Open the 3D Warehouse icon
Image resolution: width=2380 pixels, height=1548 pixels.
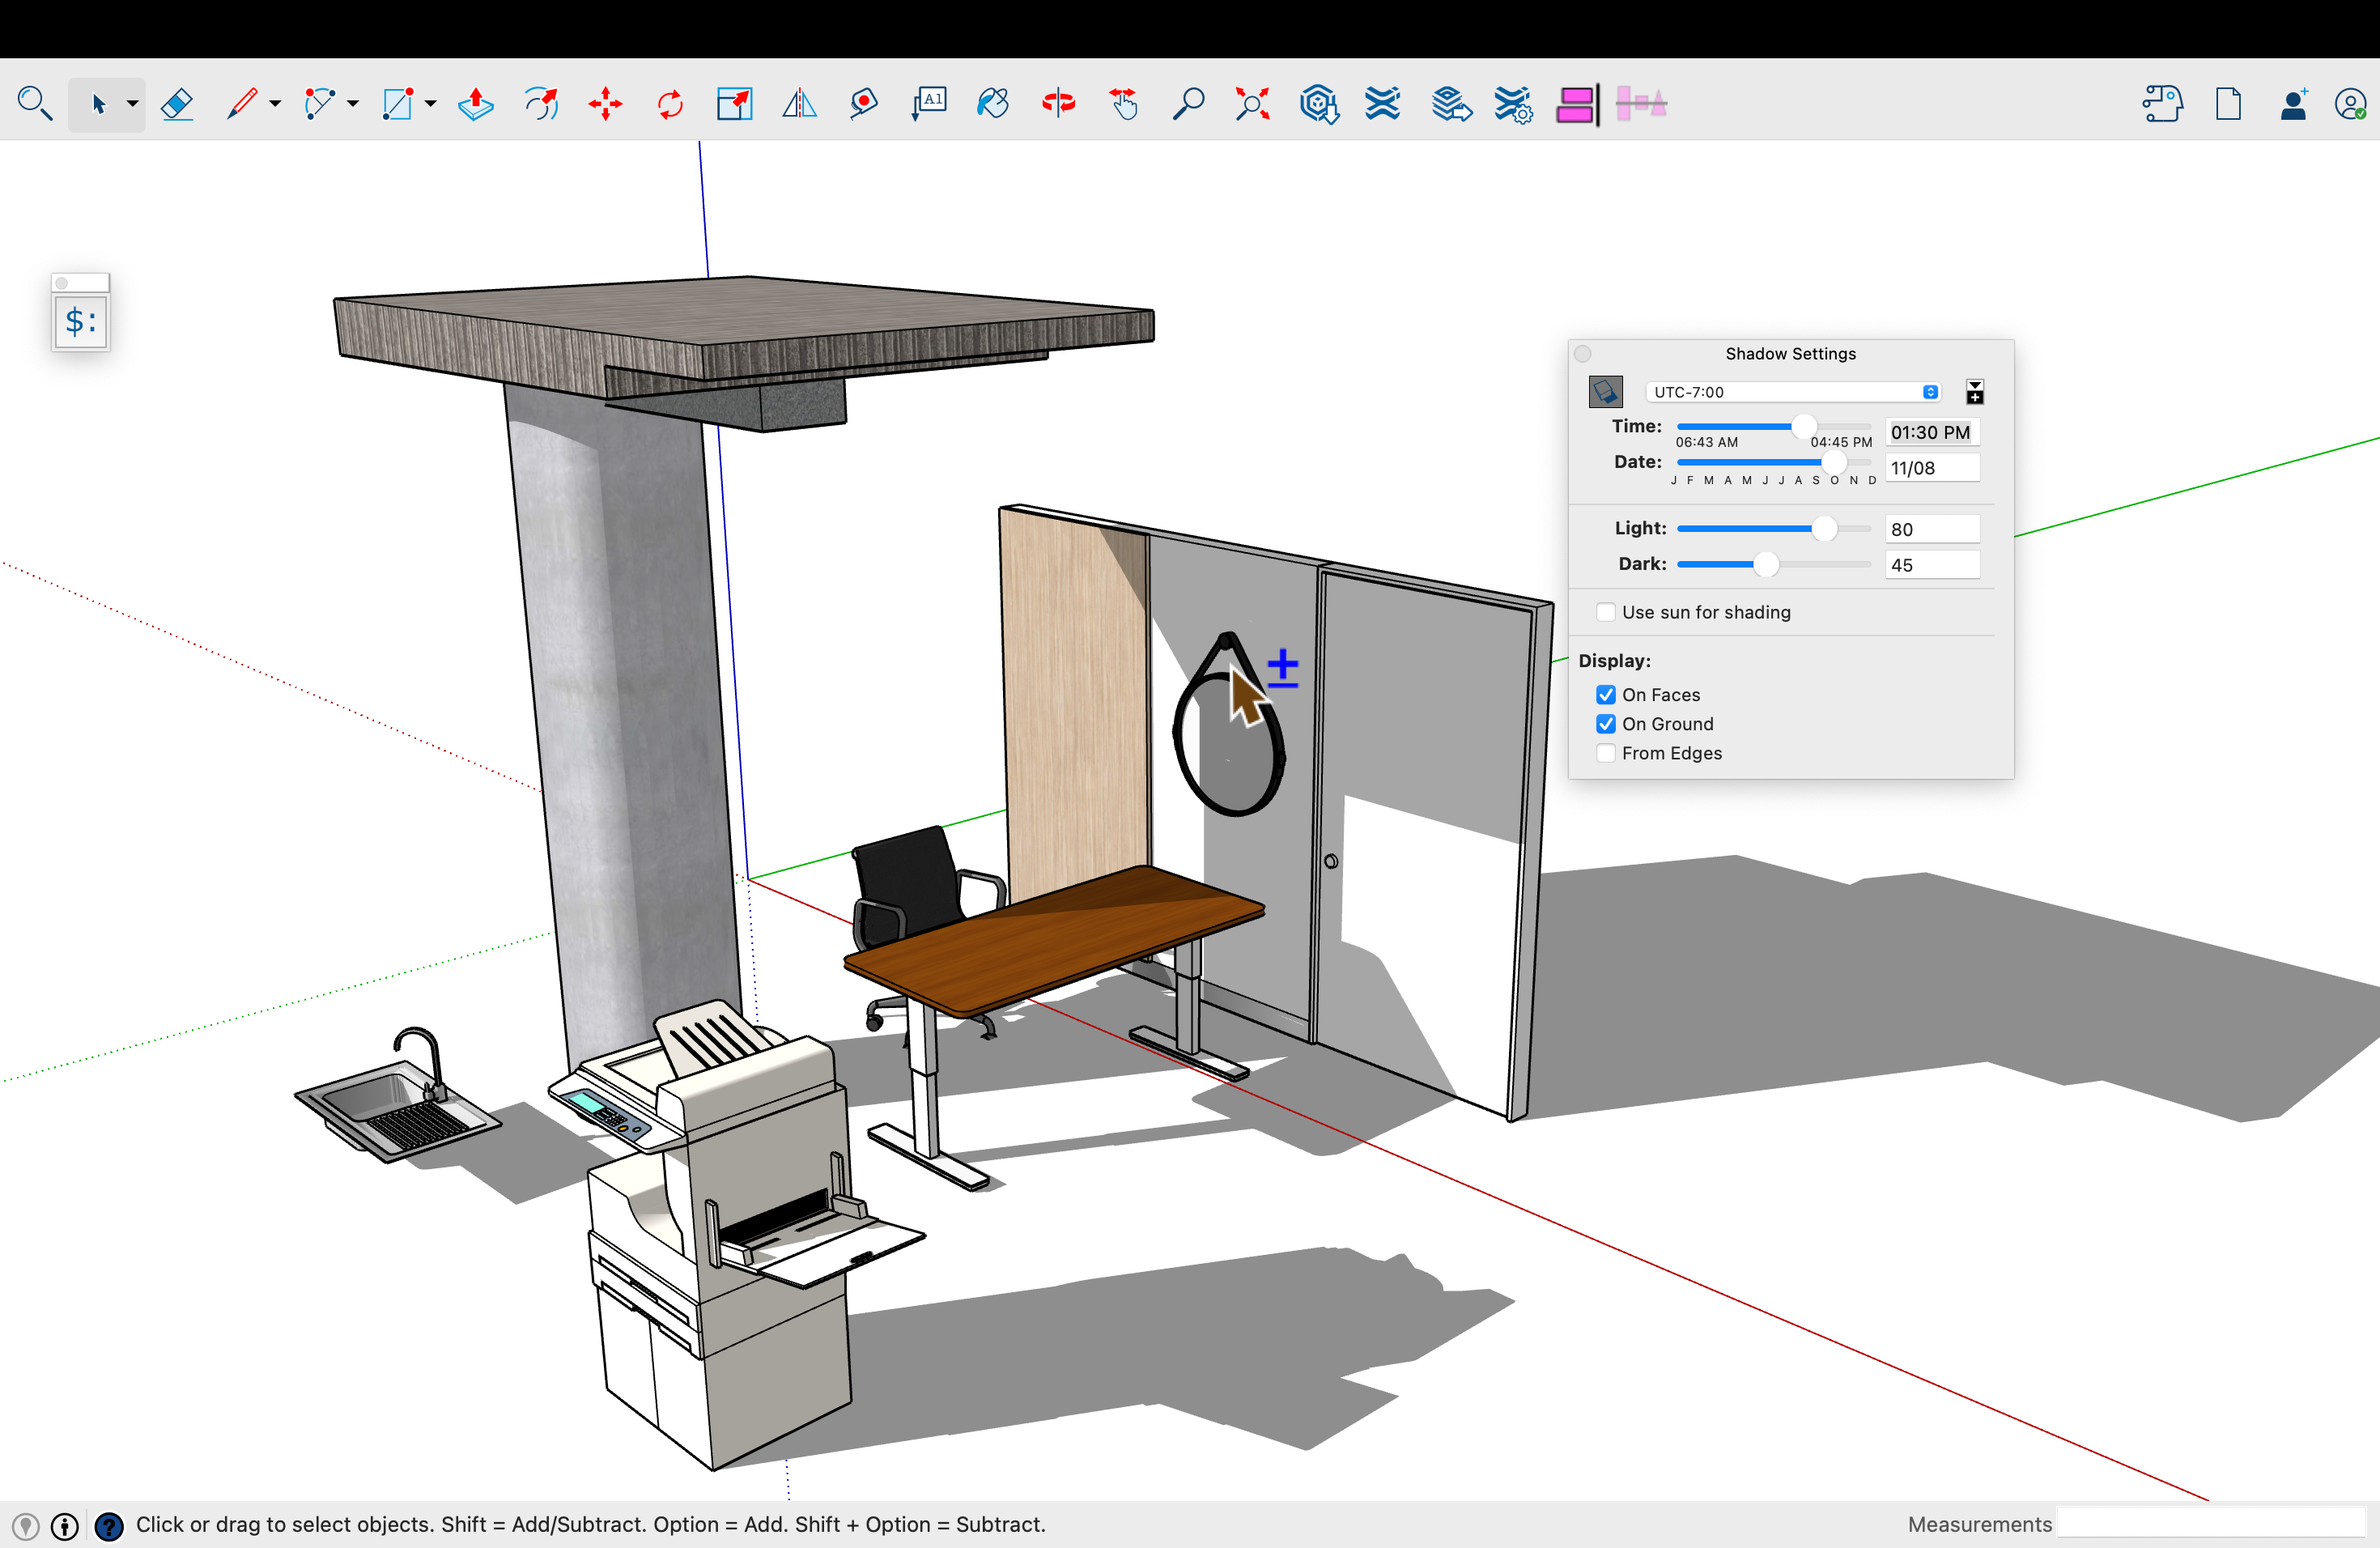click(1318, 104)
